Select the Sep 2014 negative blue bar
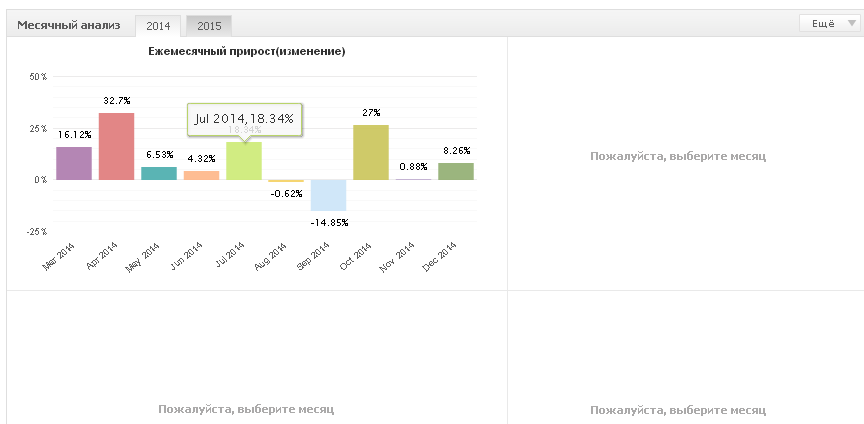 pyautogui.click(x=328, y=195)
